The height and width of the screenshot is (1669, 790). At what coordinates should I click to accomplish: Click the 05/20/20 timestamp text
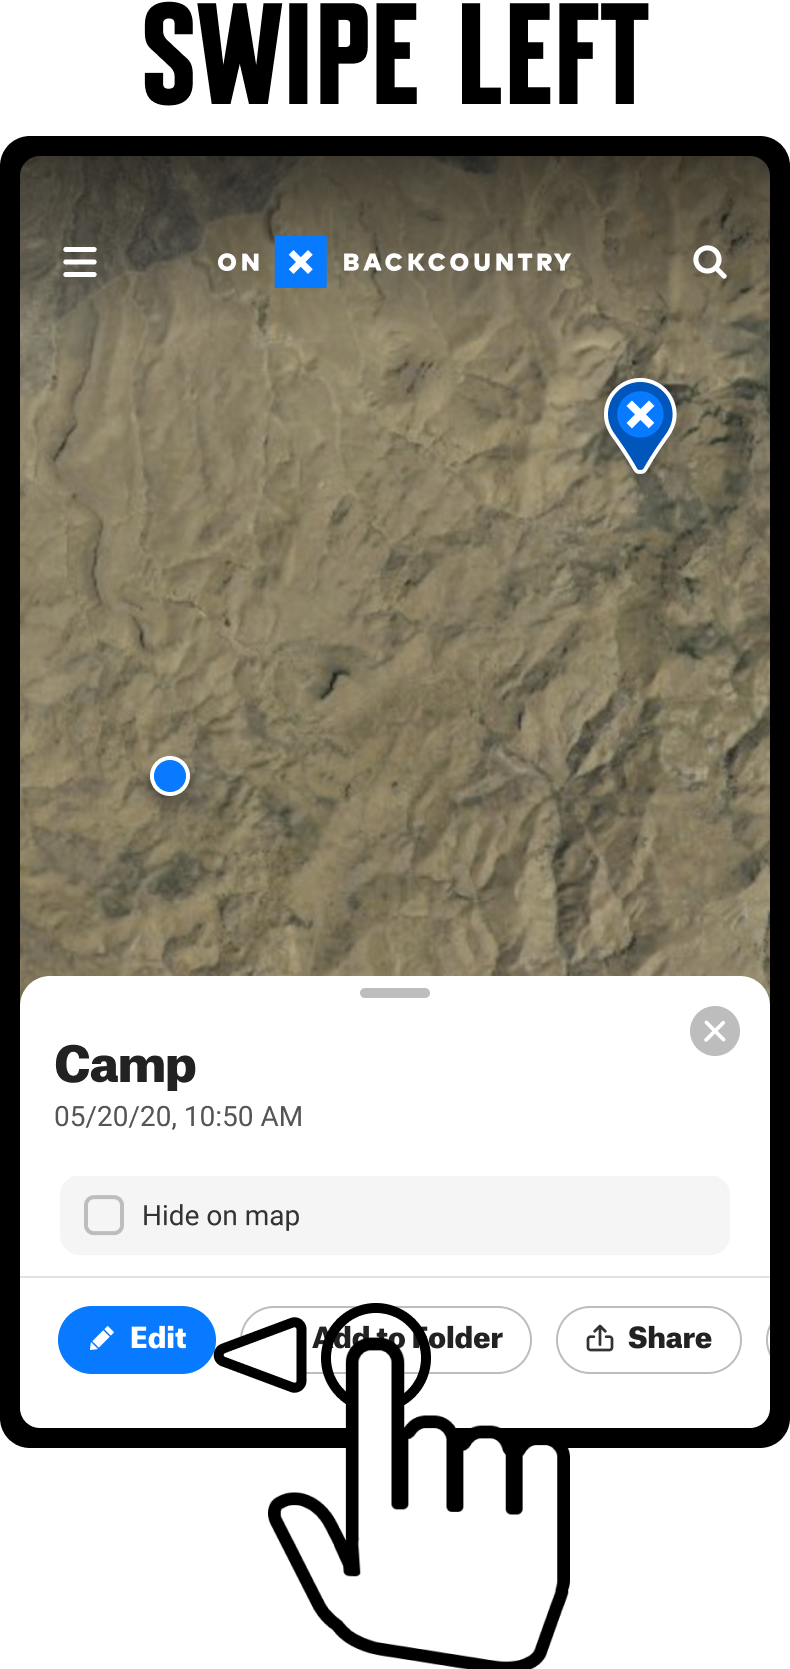click(x=178, y=1116)
